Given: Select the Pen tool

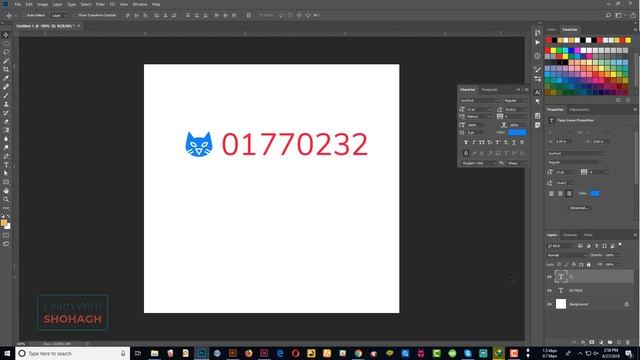Looking at the screenshot, I should [6, 156].
